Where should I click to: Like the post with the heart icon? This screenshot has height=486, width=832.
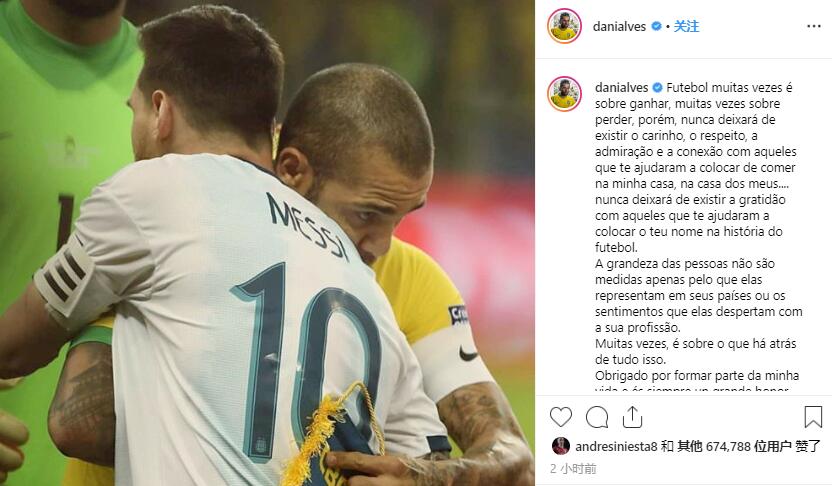[x=561, y=417]
